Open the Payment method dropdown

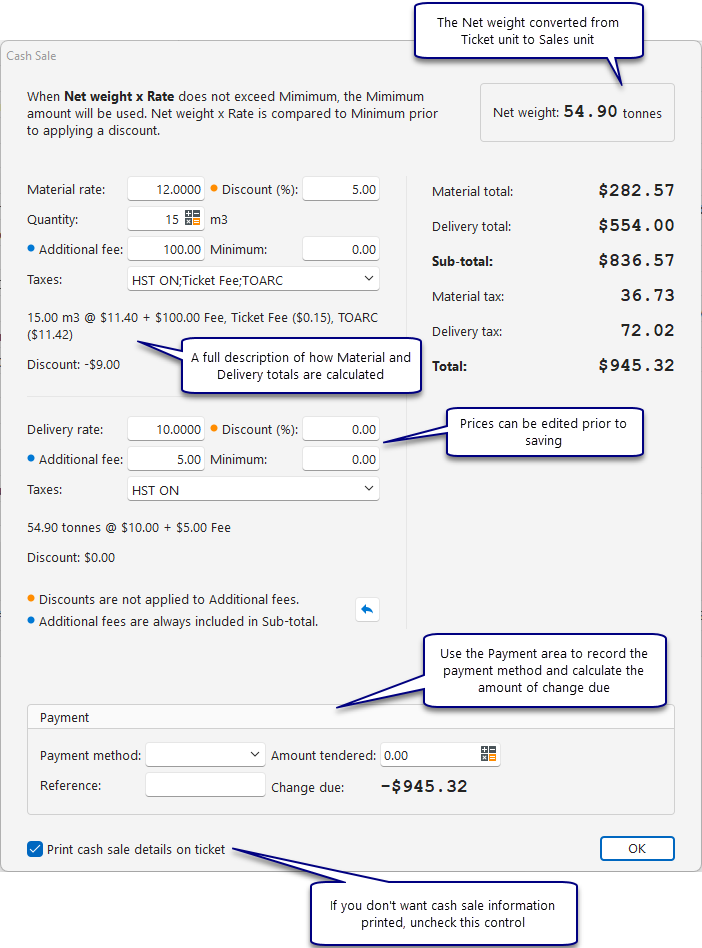[x=205, y=755]
